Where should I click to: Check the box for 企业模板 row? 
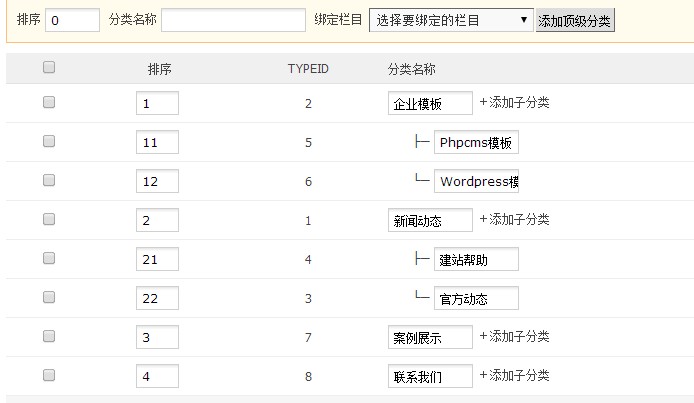click(x=49, y=102)
